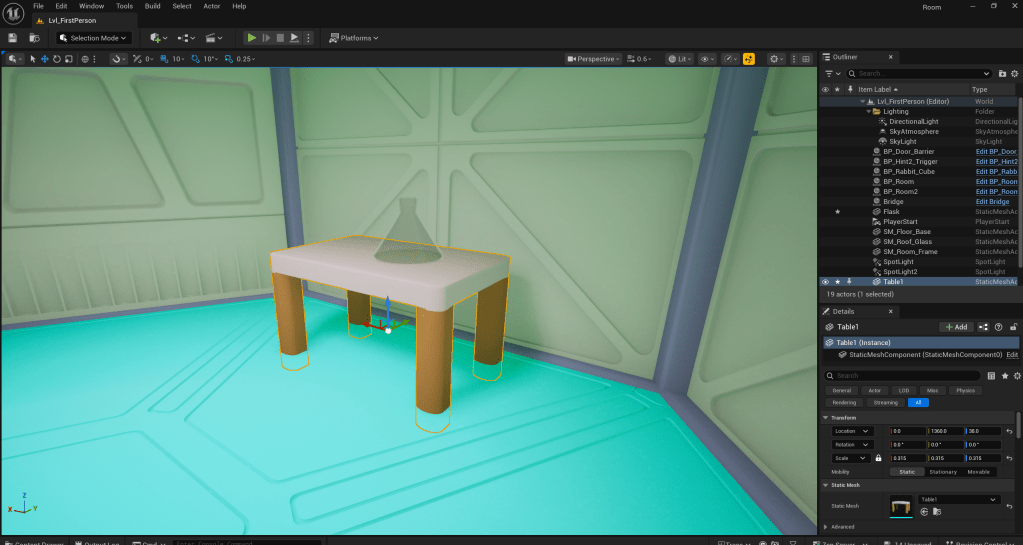Open the Build menu
This screenshot has height=545, width=1023.
tap(152, 6)
